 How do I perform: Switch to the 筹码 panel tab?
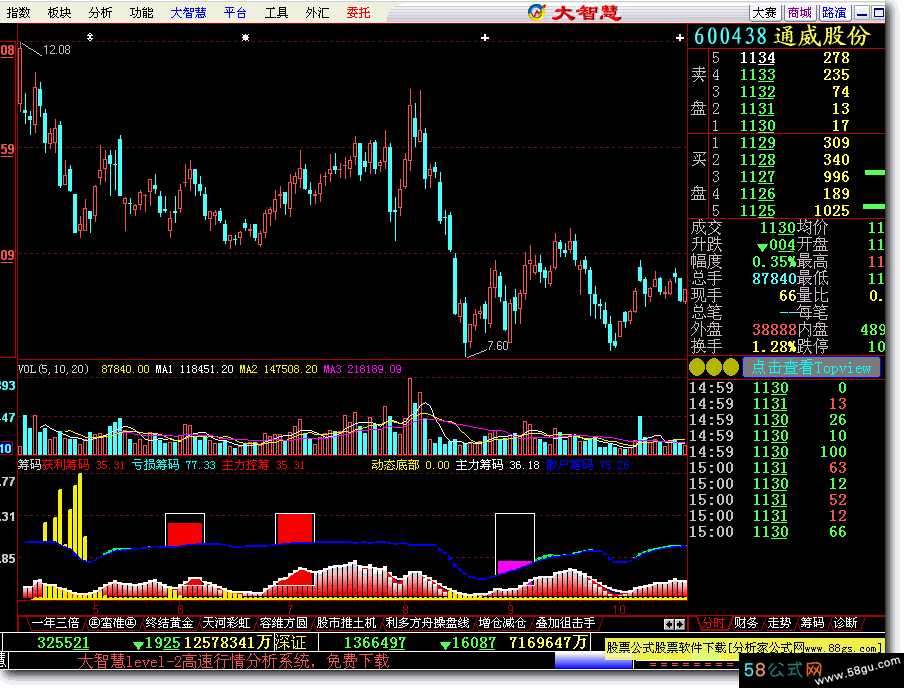[x=812, y=623]
